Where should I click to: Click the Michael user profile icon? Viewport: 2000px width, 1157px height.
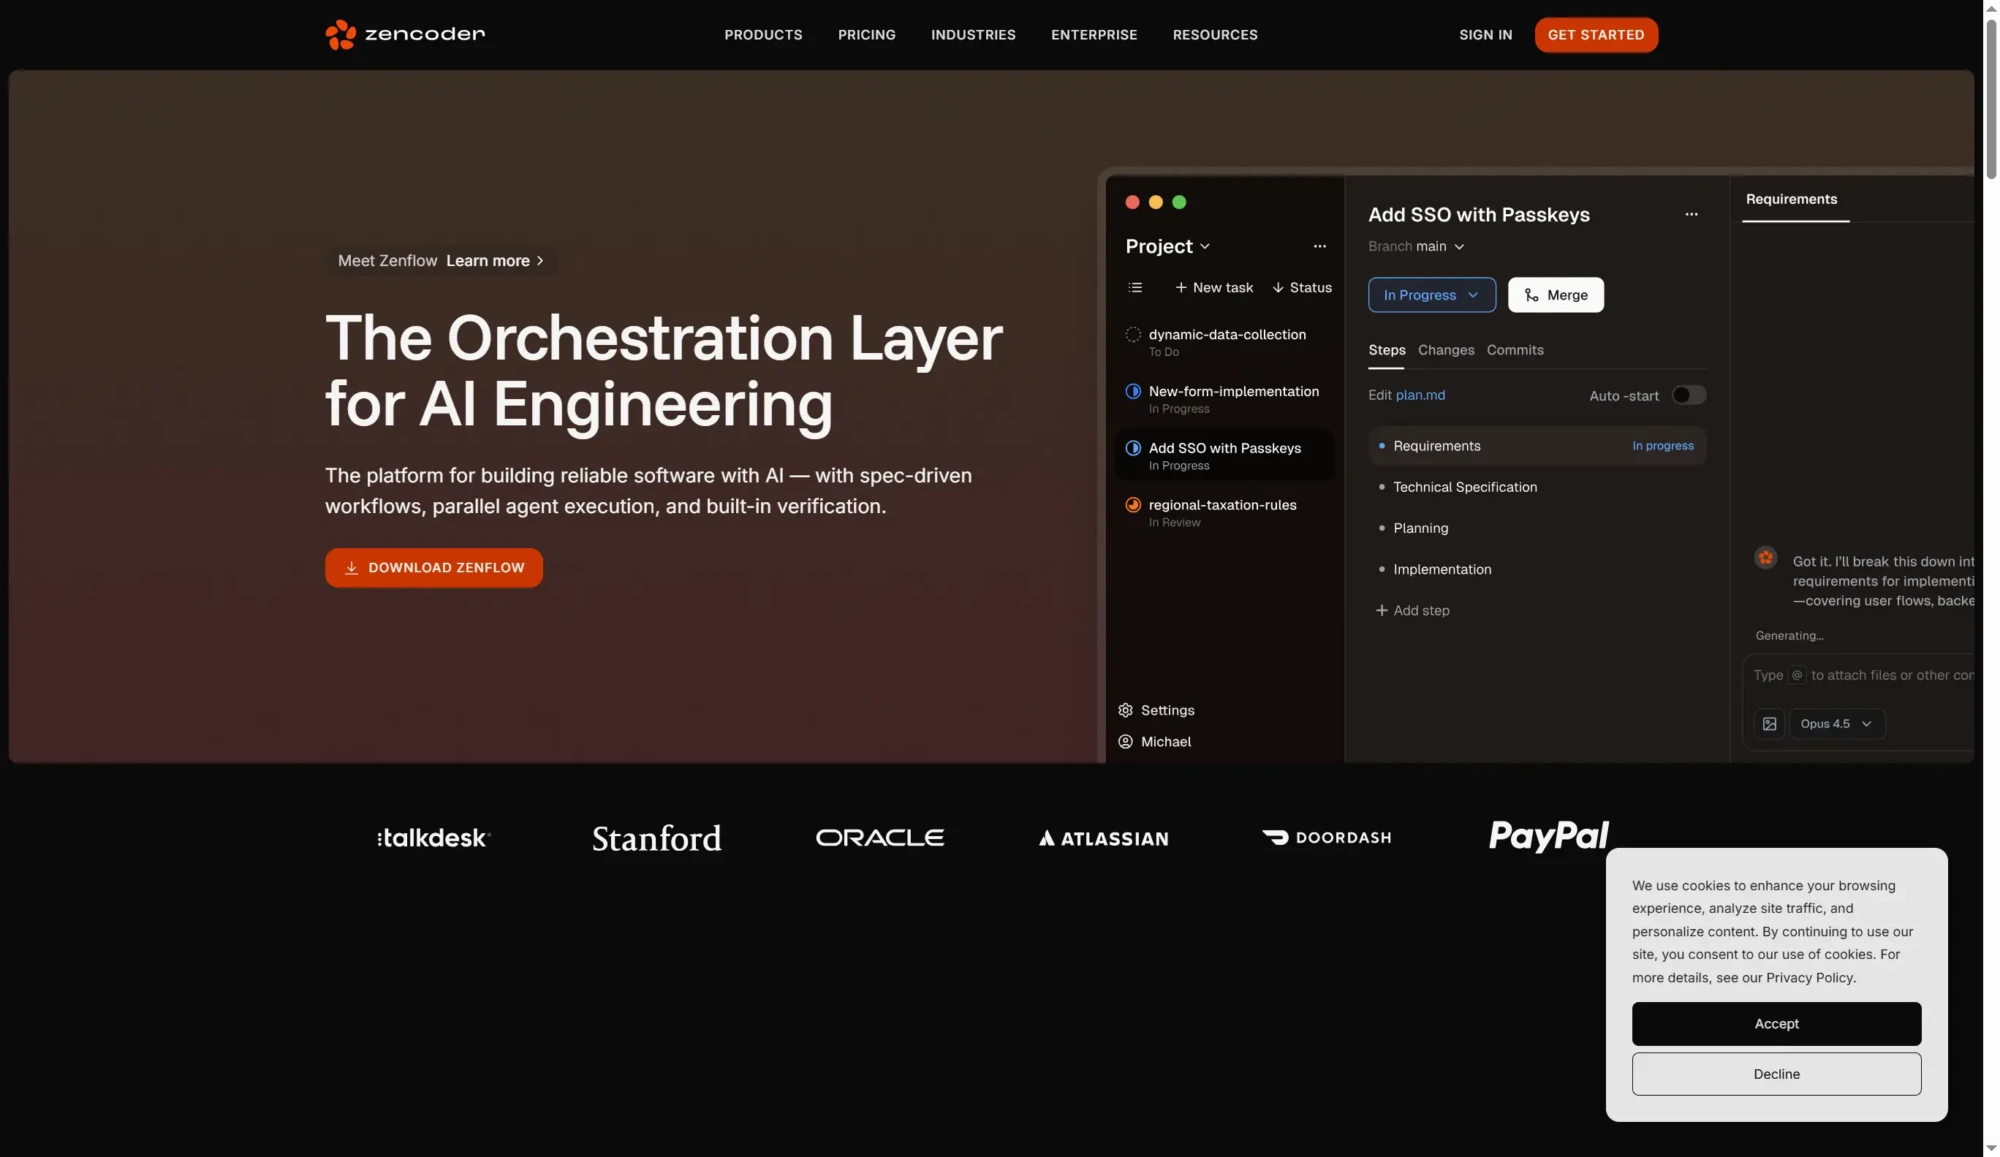coord(1125,742)
